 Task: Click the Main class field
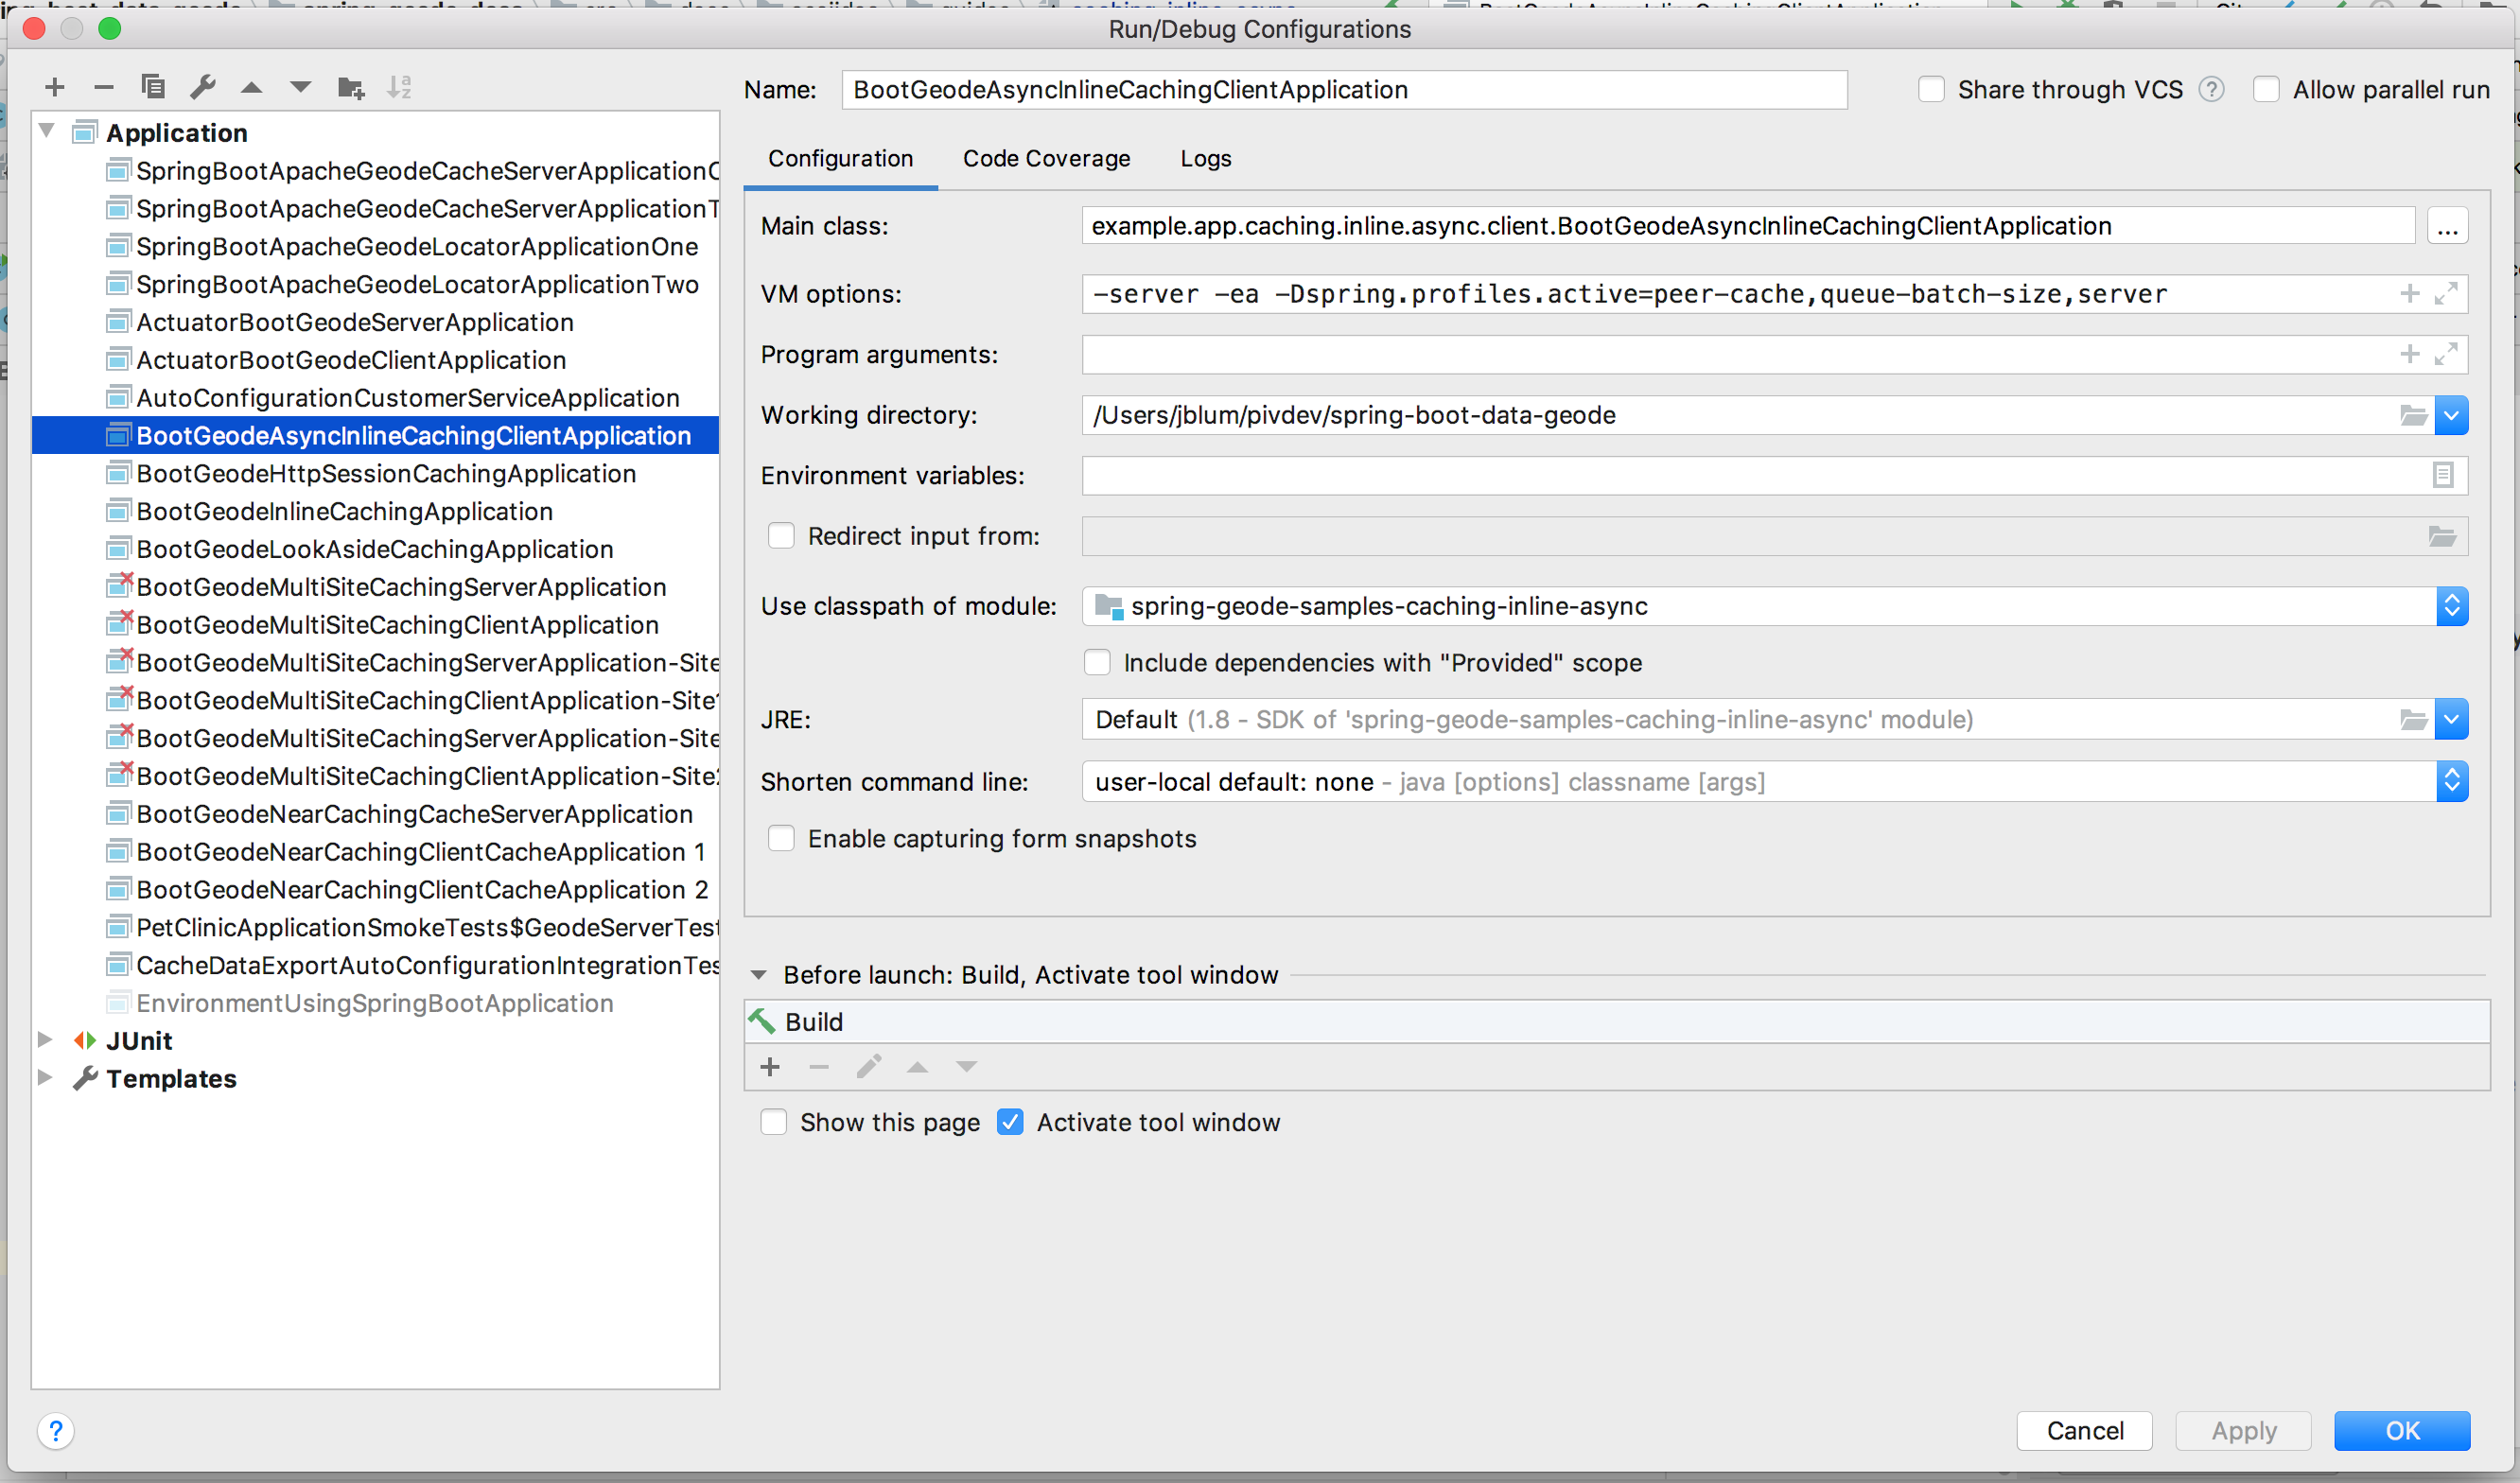1748,227
